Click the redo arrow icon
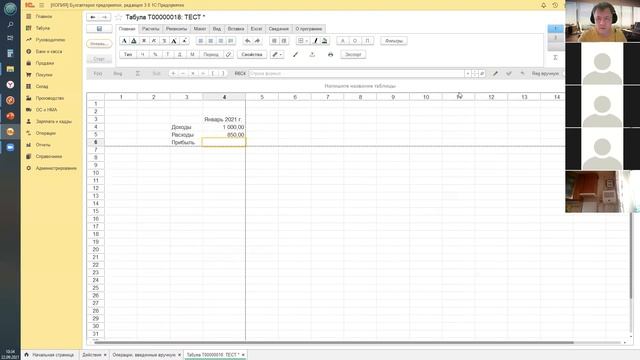 pos(257,41)
